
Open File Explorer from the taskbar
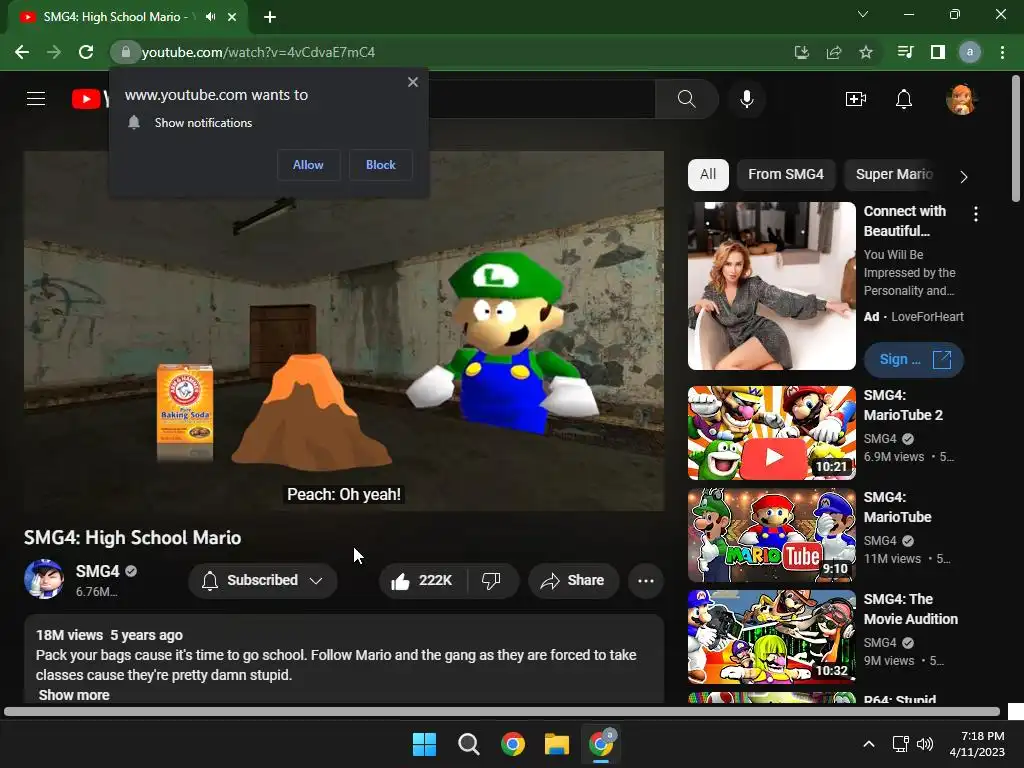557,744
